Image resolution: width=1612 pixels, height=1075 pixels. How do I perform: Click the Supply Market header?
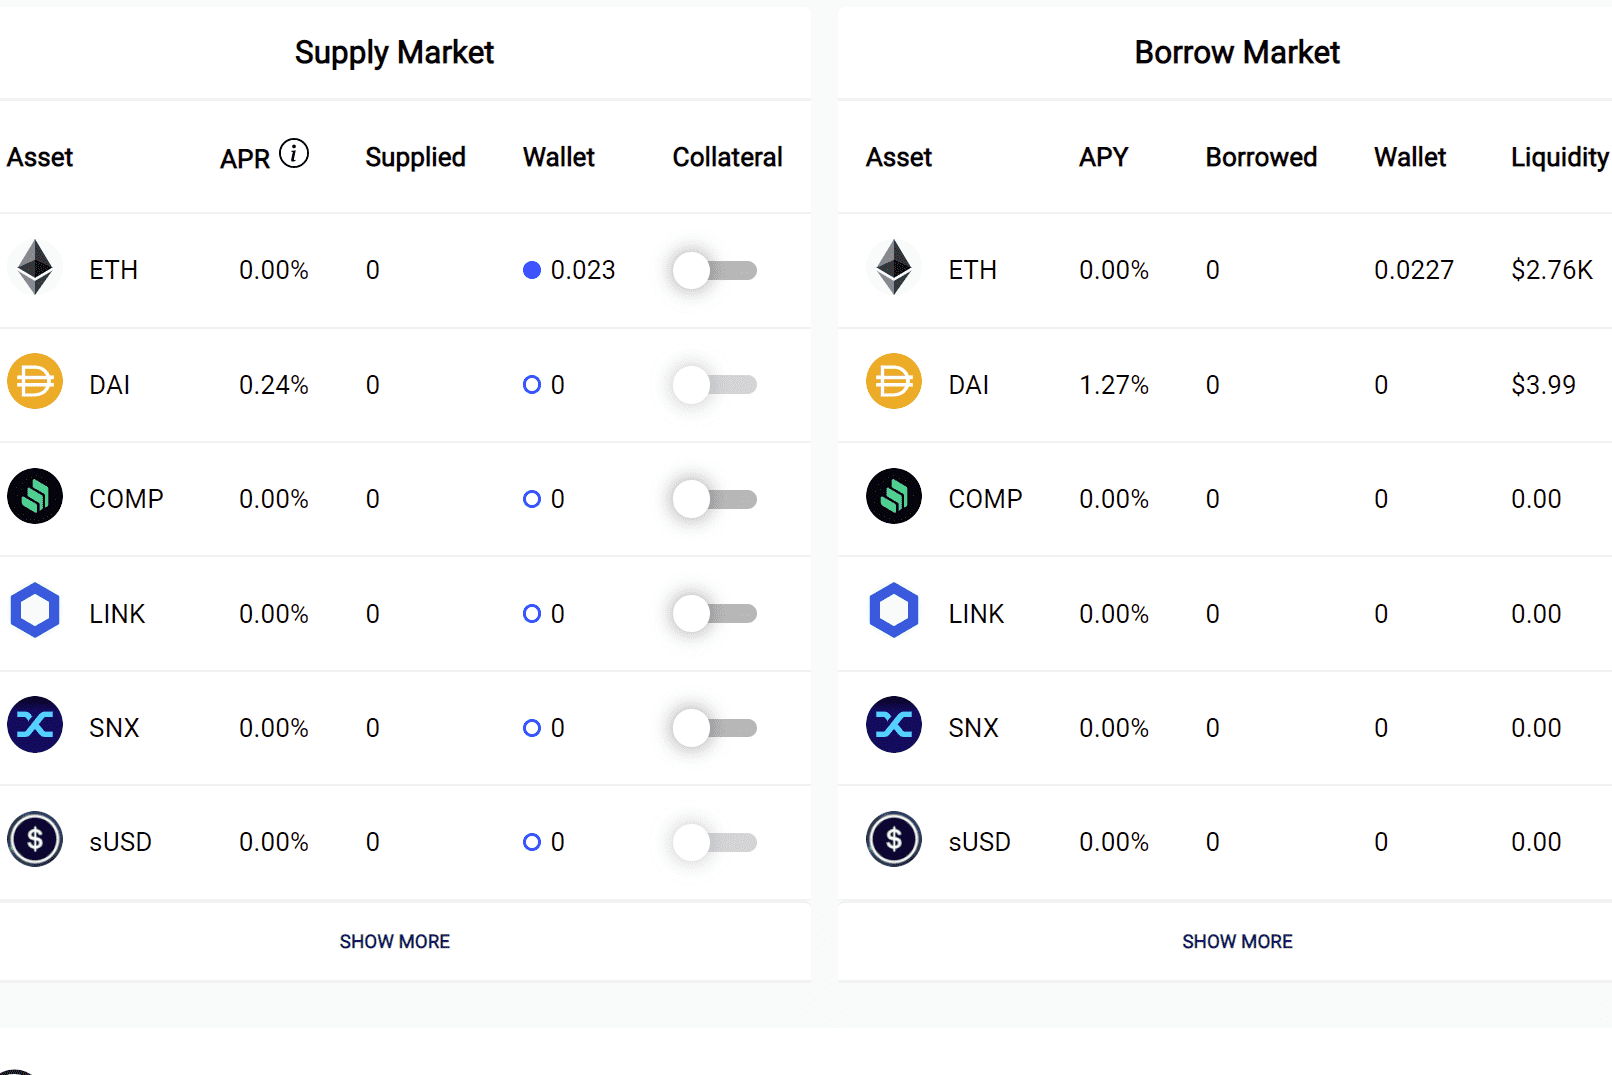(394, 52)
